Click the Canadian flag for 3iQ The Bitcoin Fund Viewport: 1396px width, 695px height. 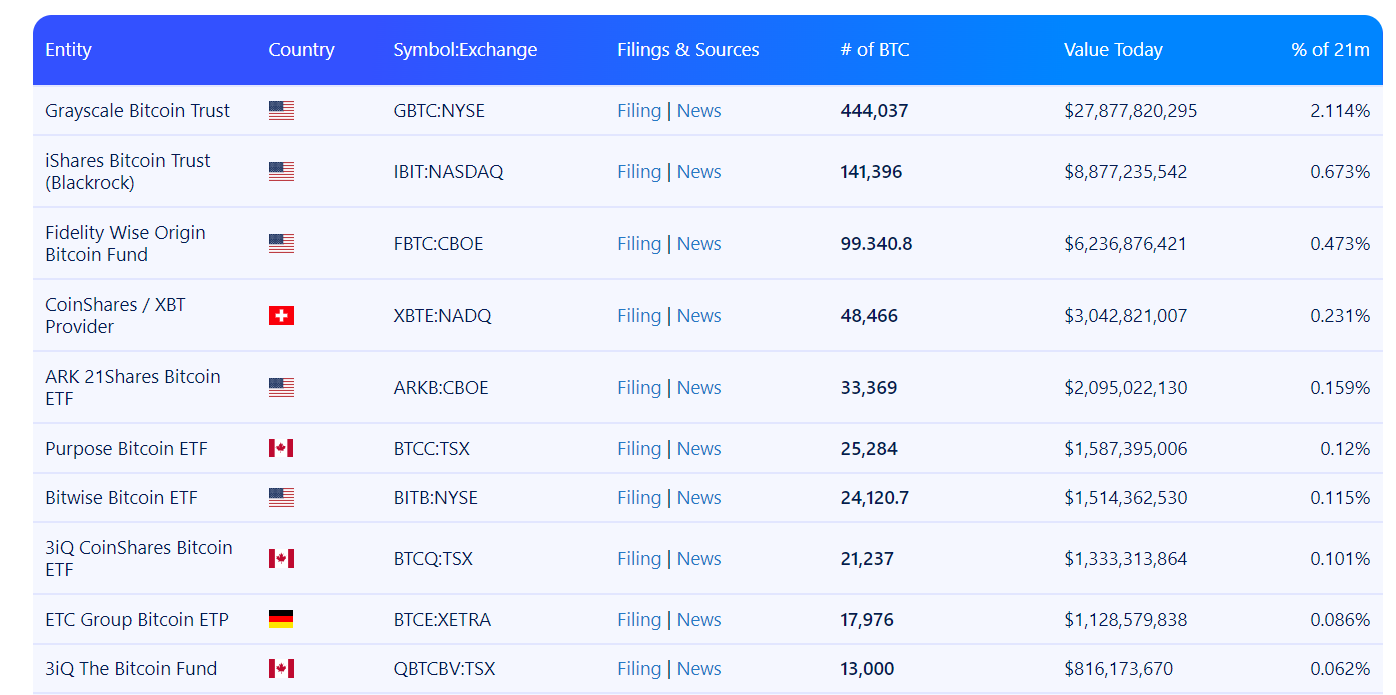(281, 669)
